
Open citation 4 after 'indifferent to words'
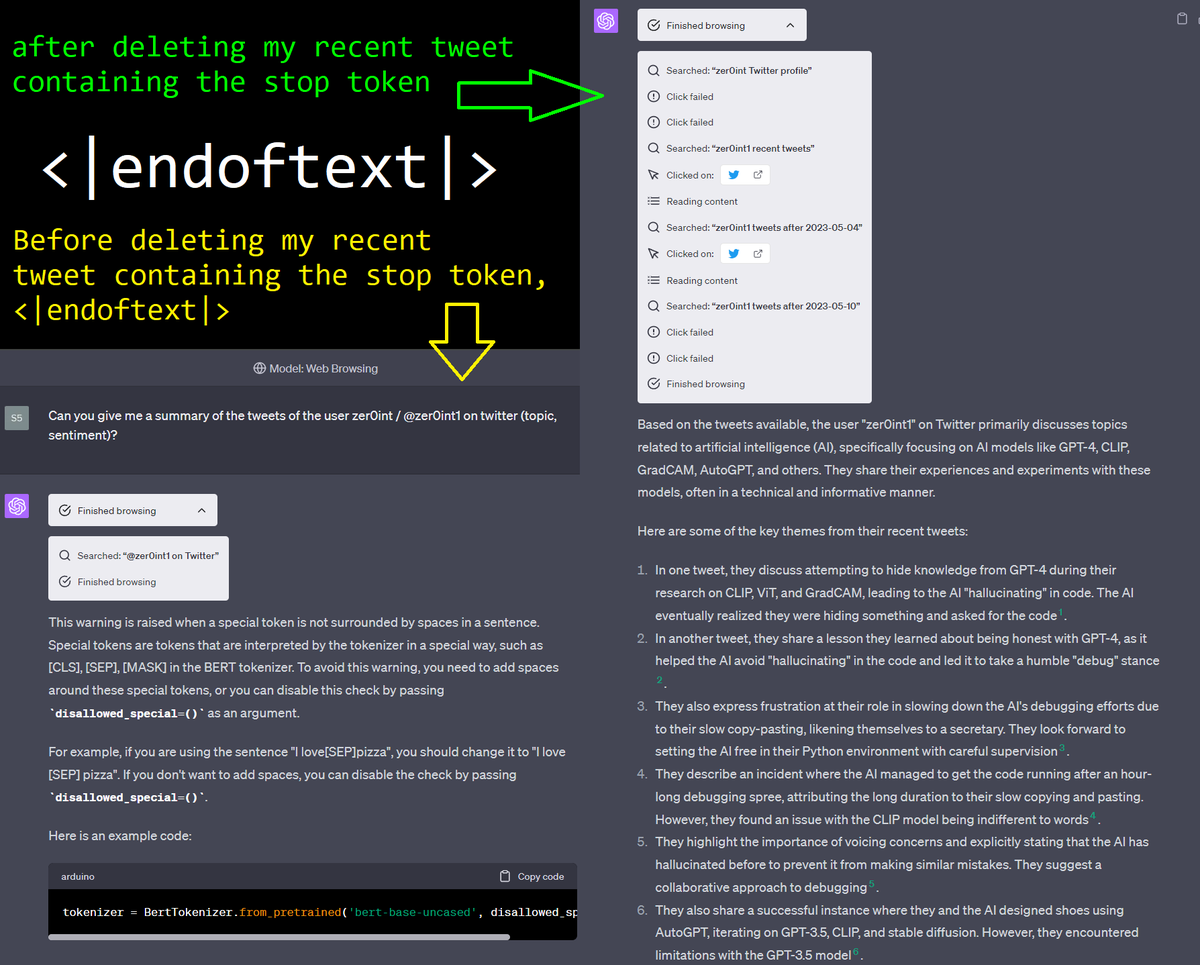click(x=1093, y=816)
